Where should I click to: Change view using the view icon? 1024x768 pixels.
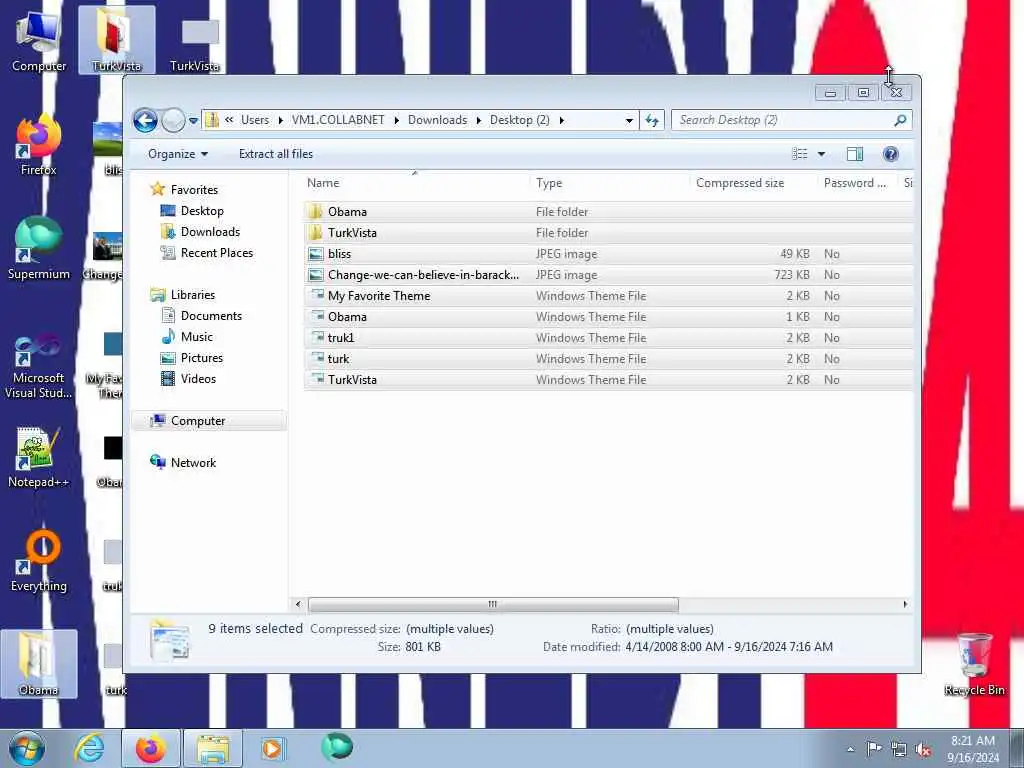pyautogui.click(x=800, y=154)
